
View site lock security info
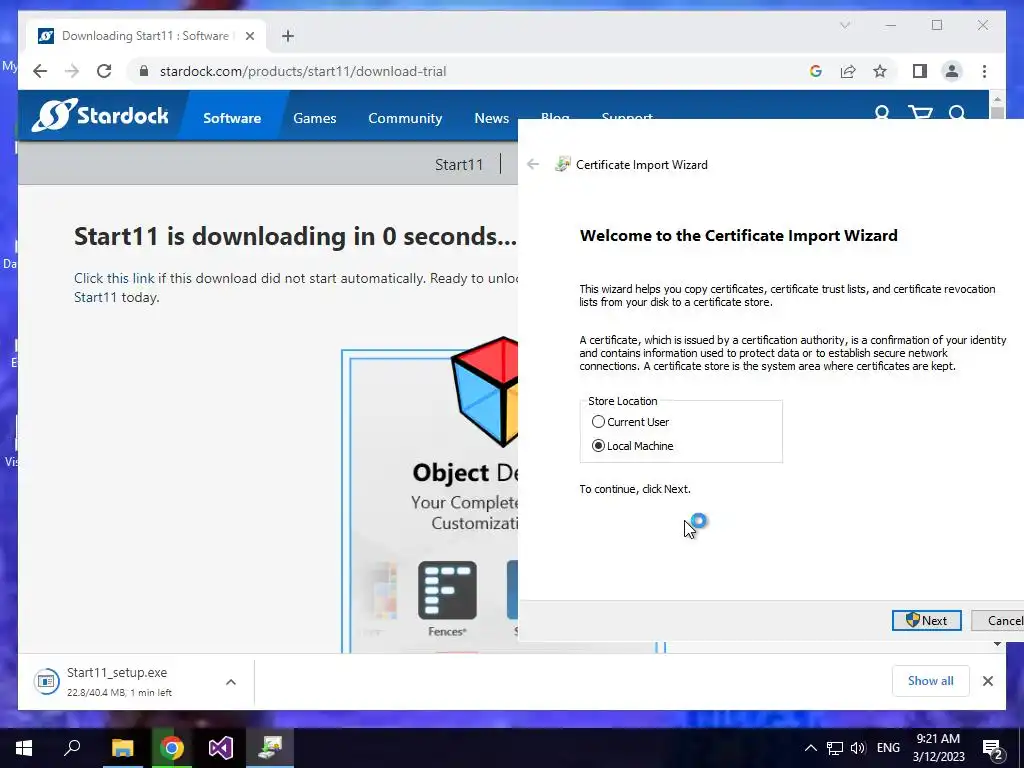144,71
